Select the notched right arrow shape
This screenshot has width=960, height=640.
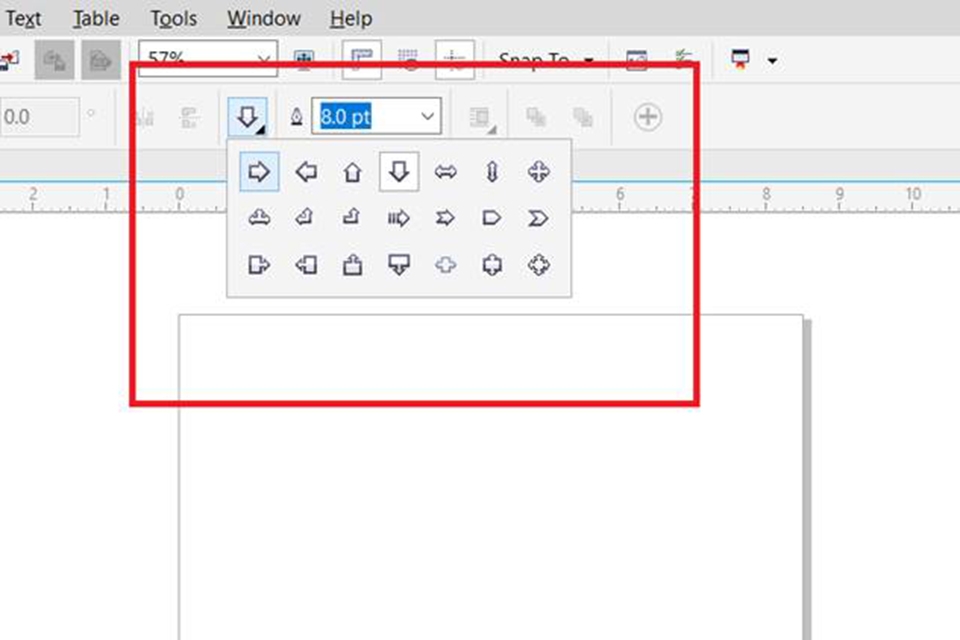(445, 217)
